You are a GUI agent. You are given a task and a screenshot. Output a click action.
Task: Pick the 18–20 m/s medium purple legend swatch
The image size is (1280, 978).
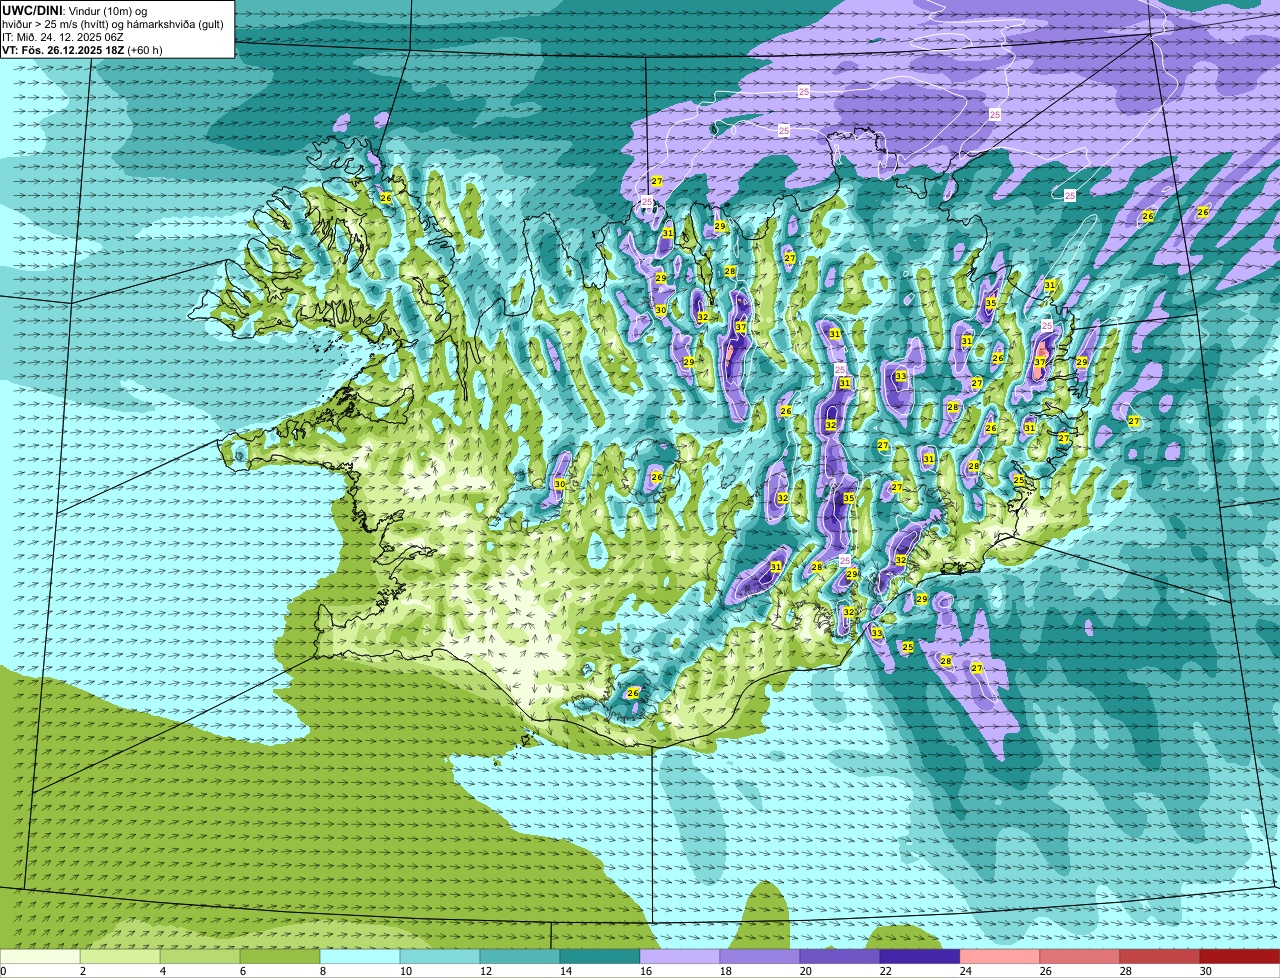click(760, 957)
